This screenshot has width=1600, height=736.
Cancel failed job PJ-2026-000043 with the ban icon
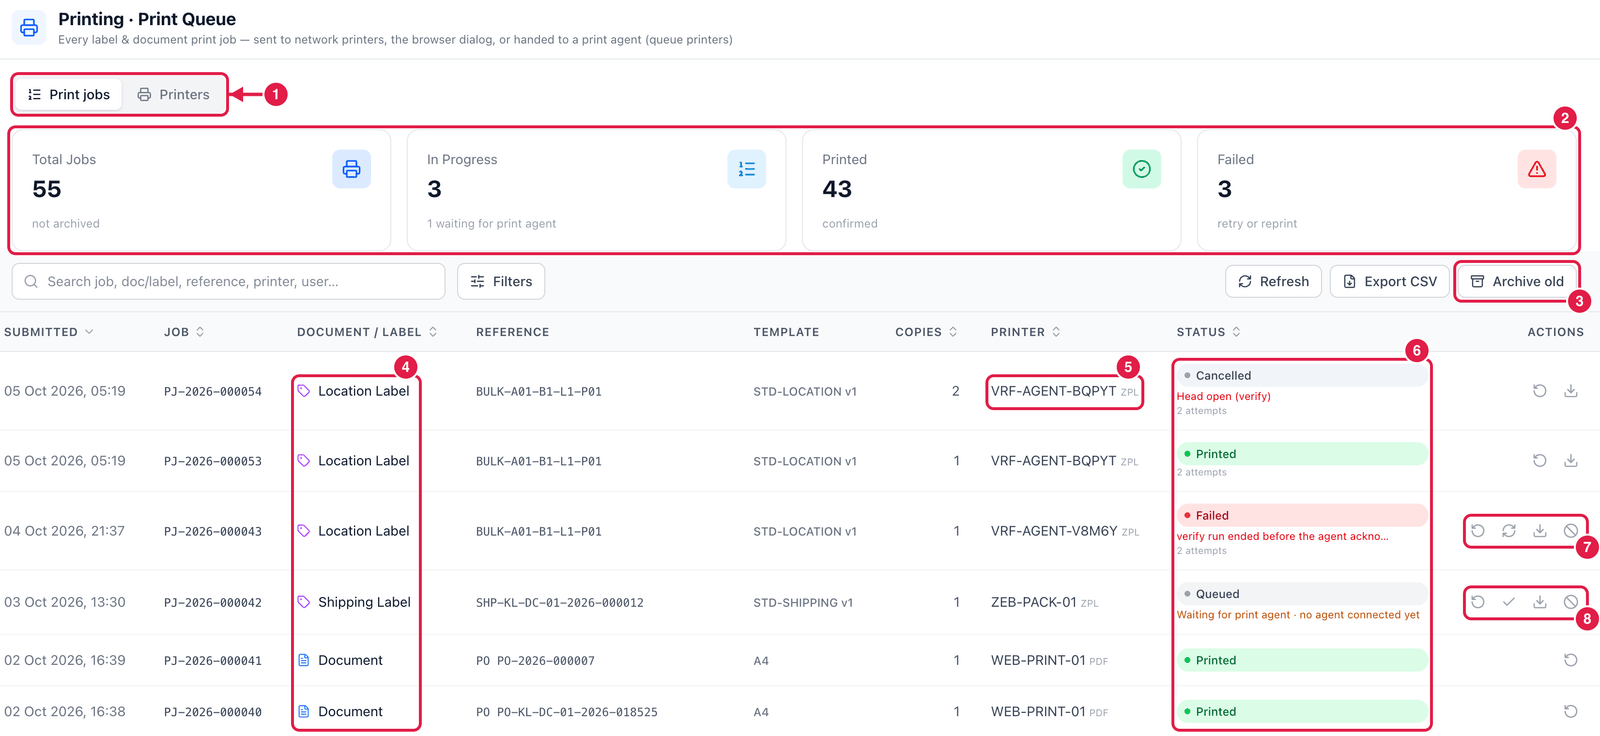pos(1571,531)
